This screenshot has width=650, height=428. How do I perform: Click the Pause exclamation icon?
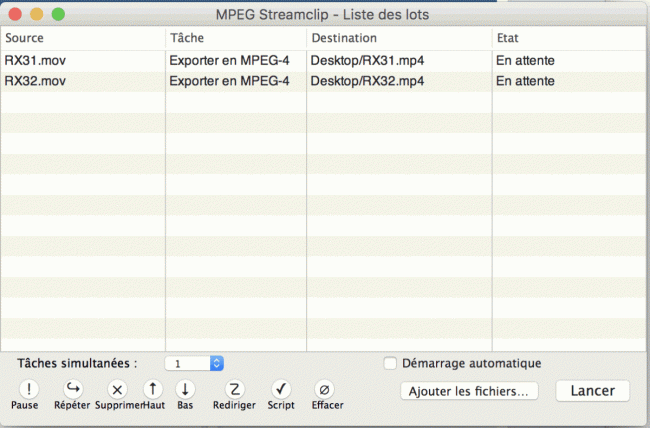pyautogui.click(x=29, y=389)
